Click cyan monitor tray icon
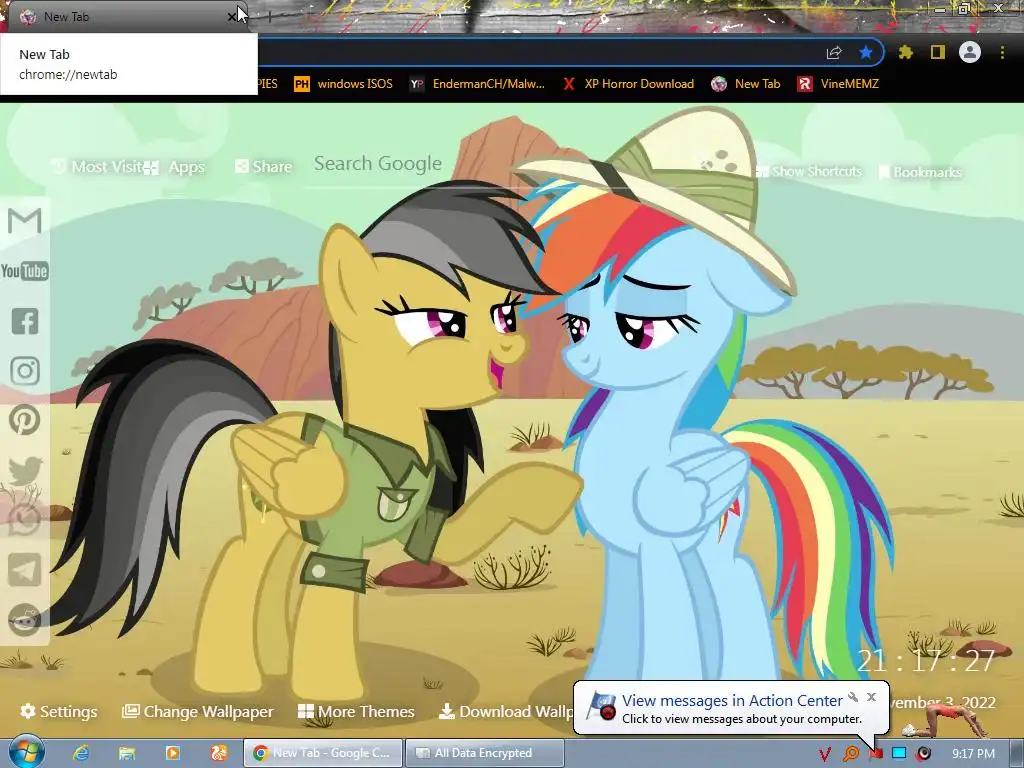 point(899,753)
